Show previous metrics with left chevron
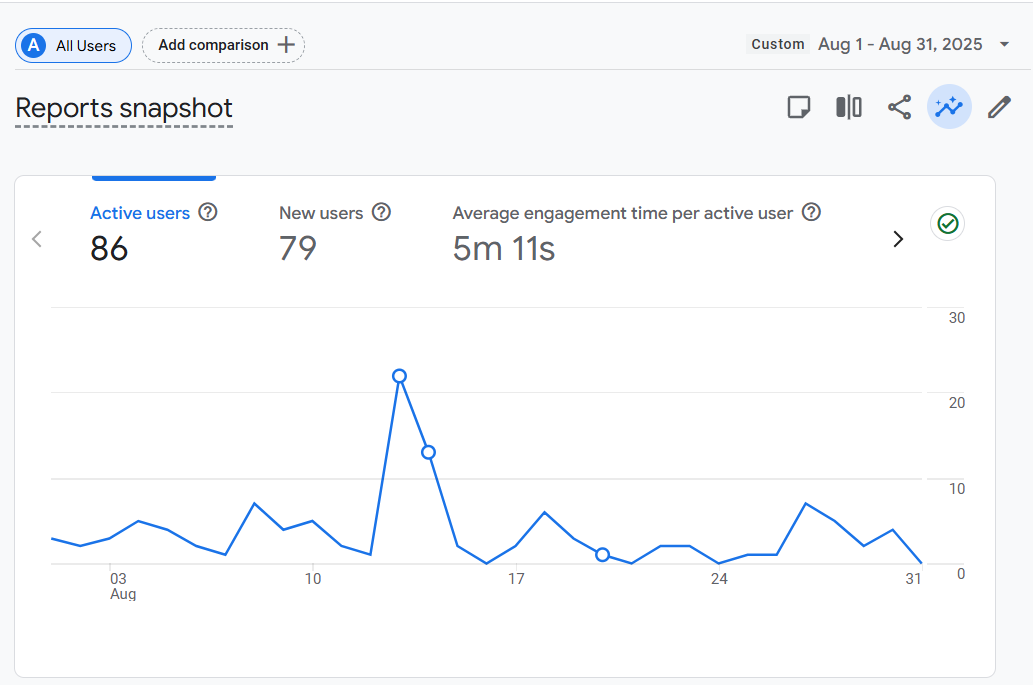Viewport: 1033px width, 685px height. click(37, 239)
